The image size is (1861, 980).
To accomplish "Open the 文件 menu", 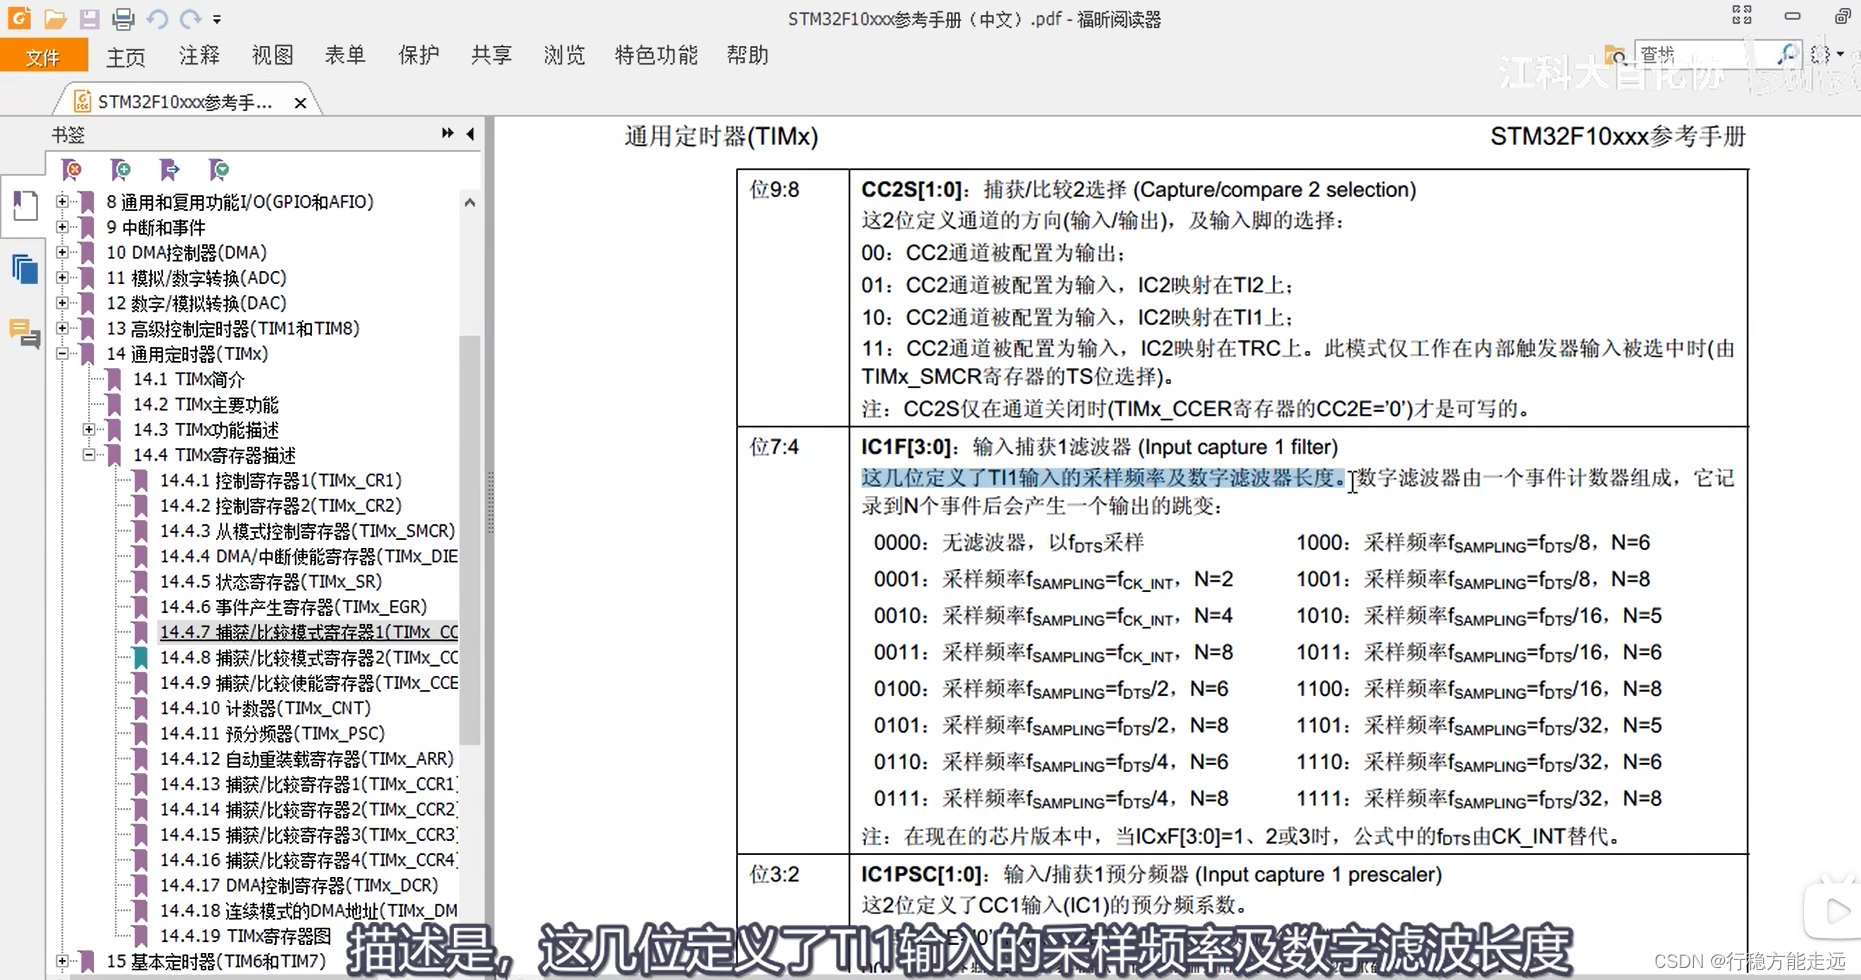I will pos(43,56).
